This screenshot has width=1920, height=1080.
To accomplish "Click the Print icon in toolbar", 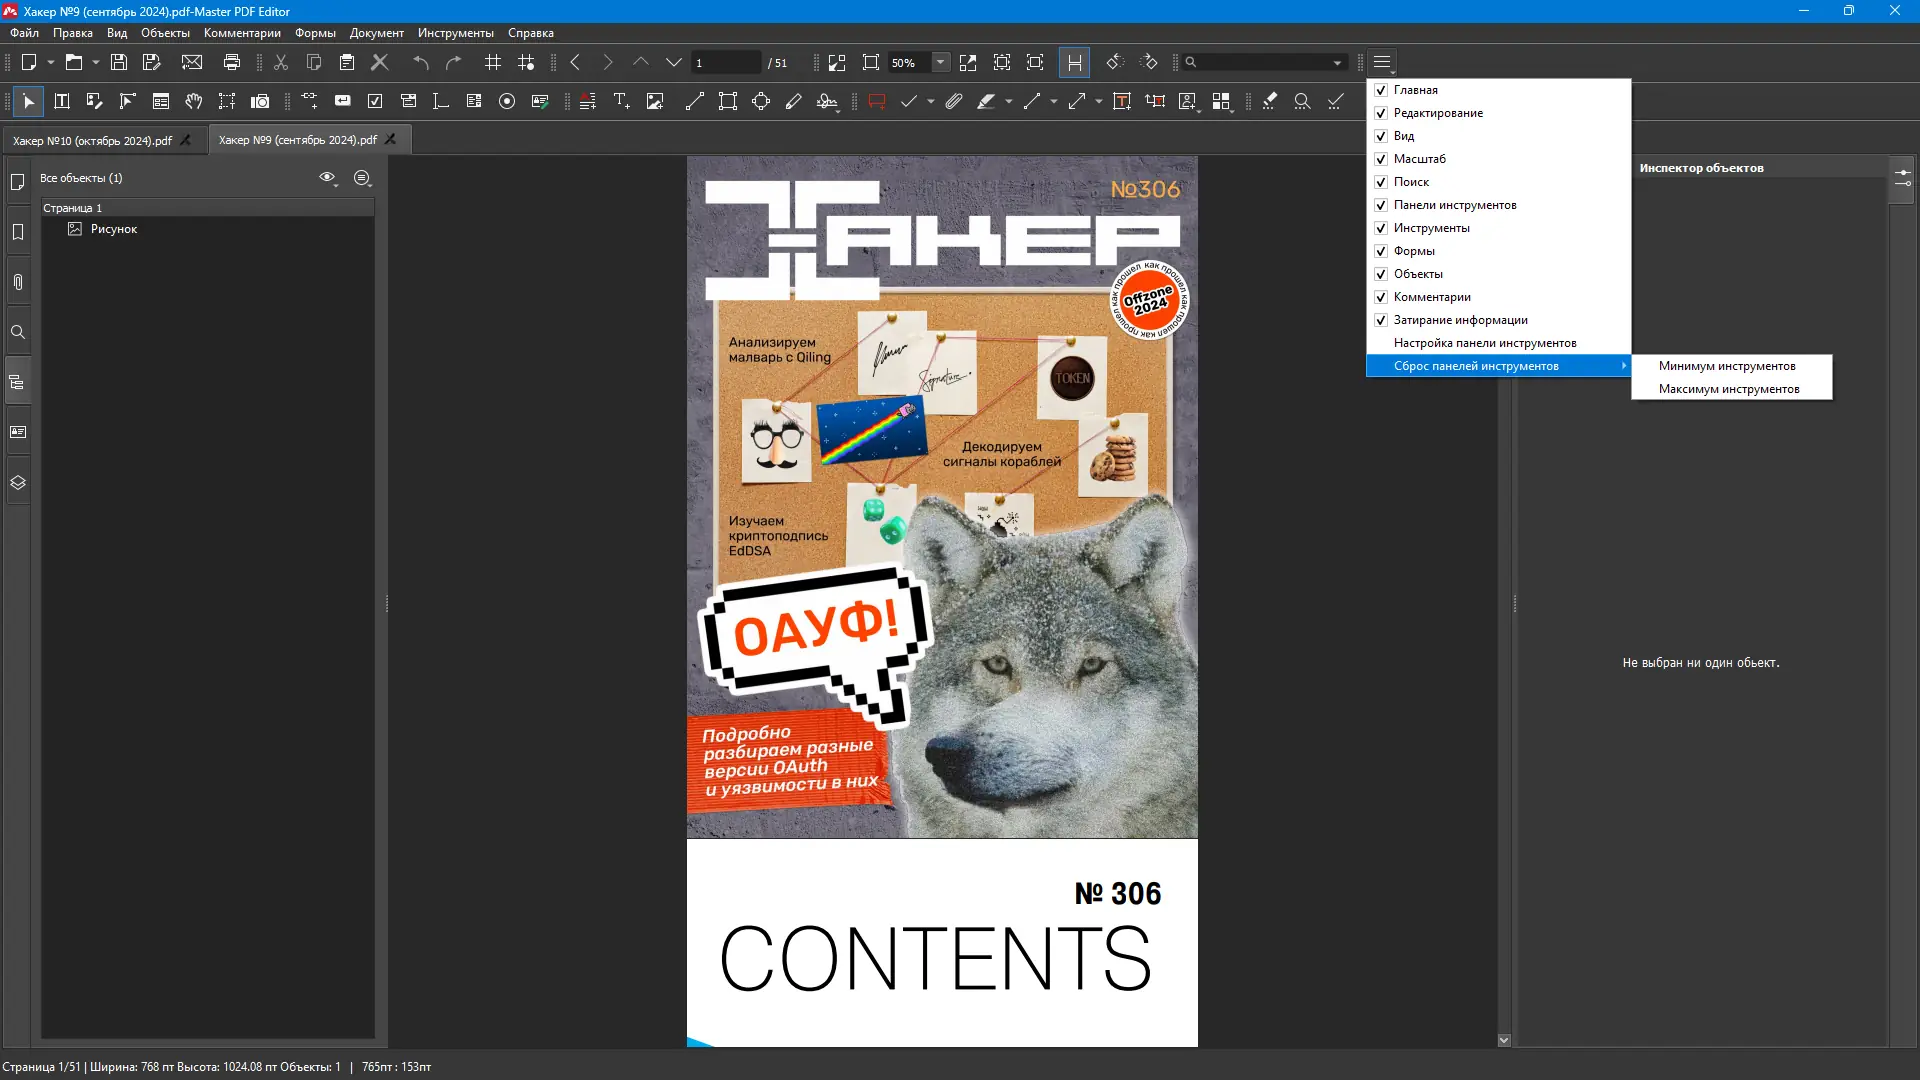I will (x=232, y=62).
